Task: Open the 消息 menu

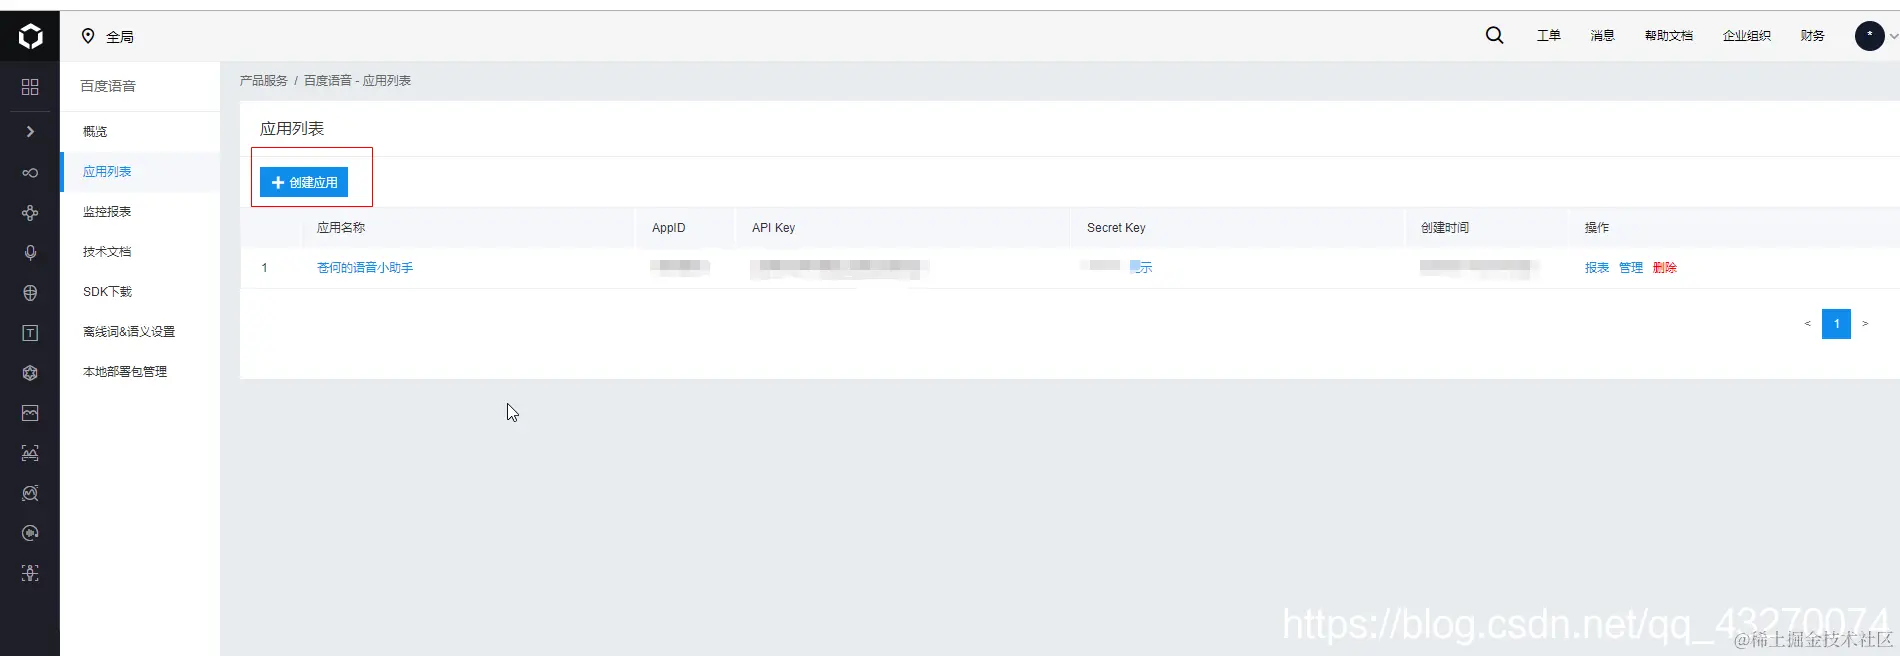Action: pyautogui.click(x=1602, y=35)
